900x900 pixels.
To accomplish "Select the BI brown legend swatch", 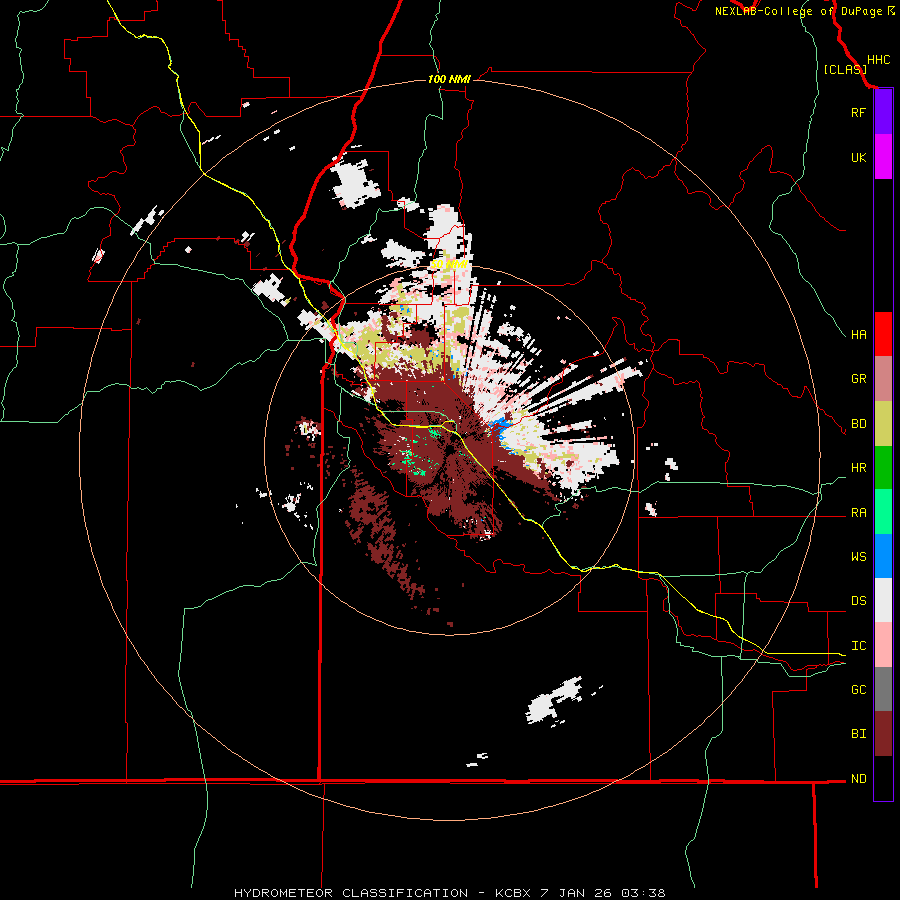I will [x=883, y=734].
